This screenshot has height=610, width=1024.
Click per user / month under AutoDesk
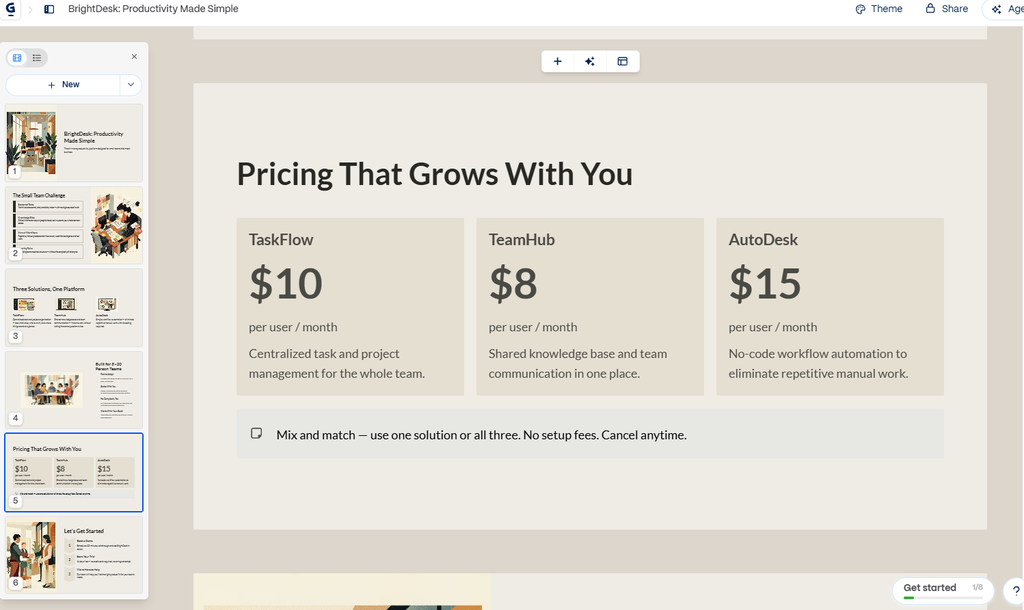tap(773, 327)
